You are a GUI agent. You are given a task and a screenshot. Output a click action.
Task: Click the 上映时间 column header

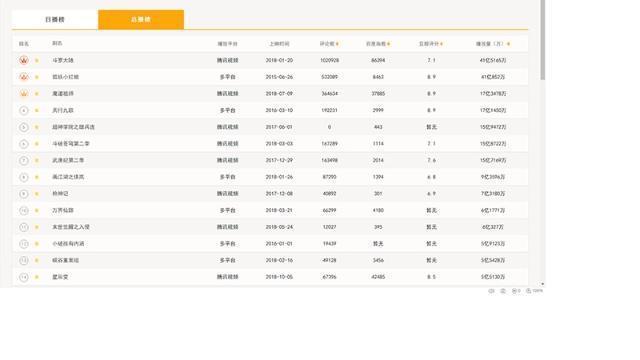(x=279, y=44)
